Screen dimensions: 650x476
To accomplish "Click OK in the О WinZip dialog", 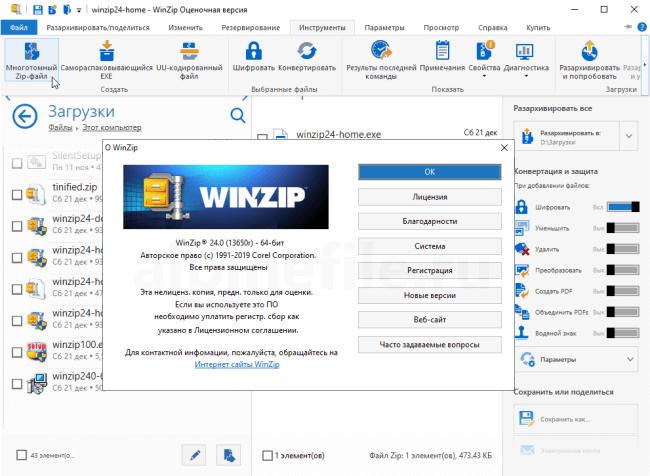I will 429,172.
